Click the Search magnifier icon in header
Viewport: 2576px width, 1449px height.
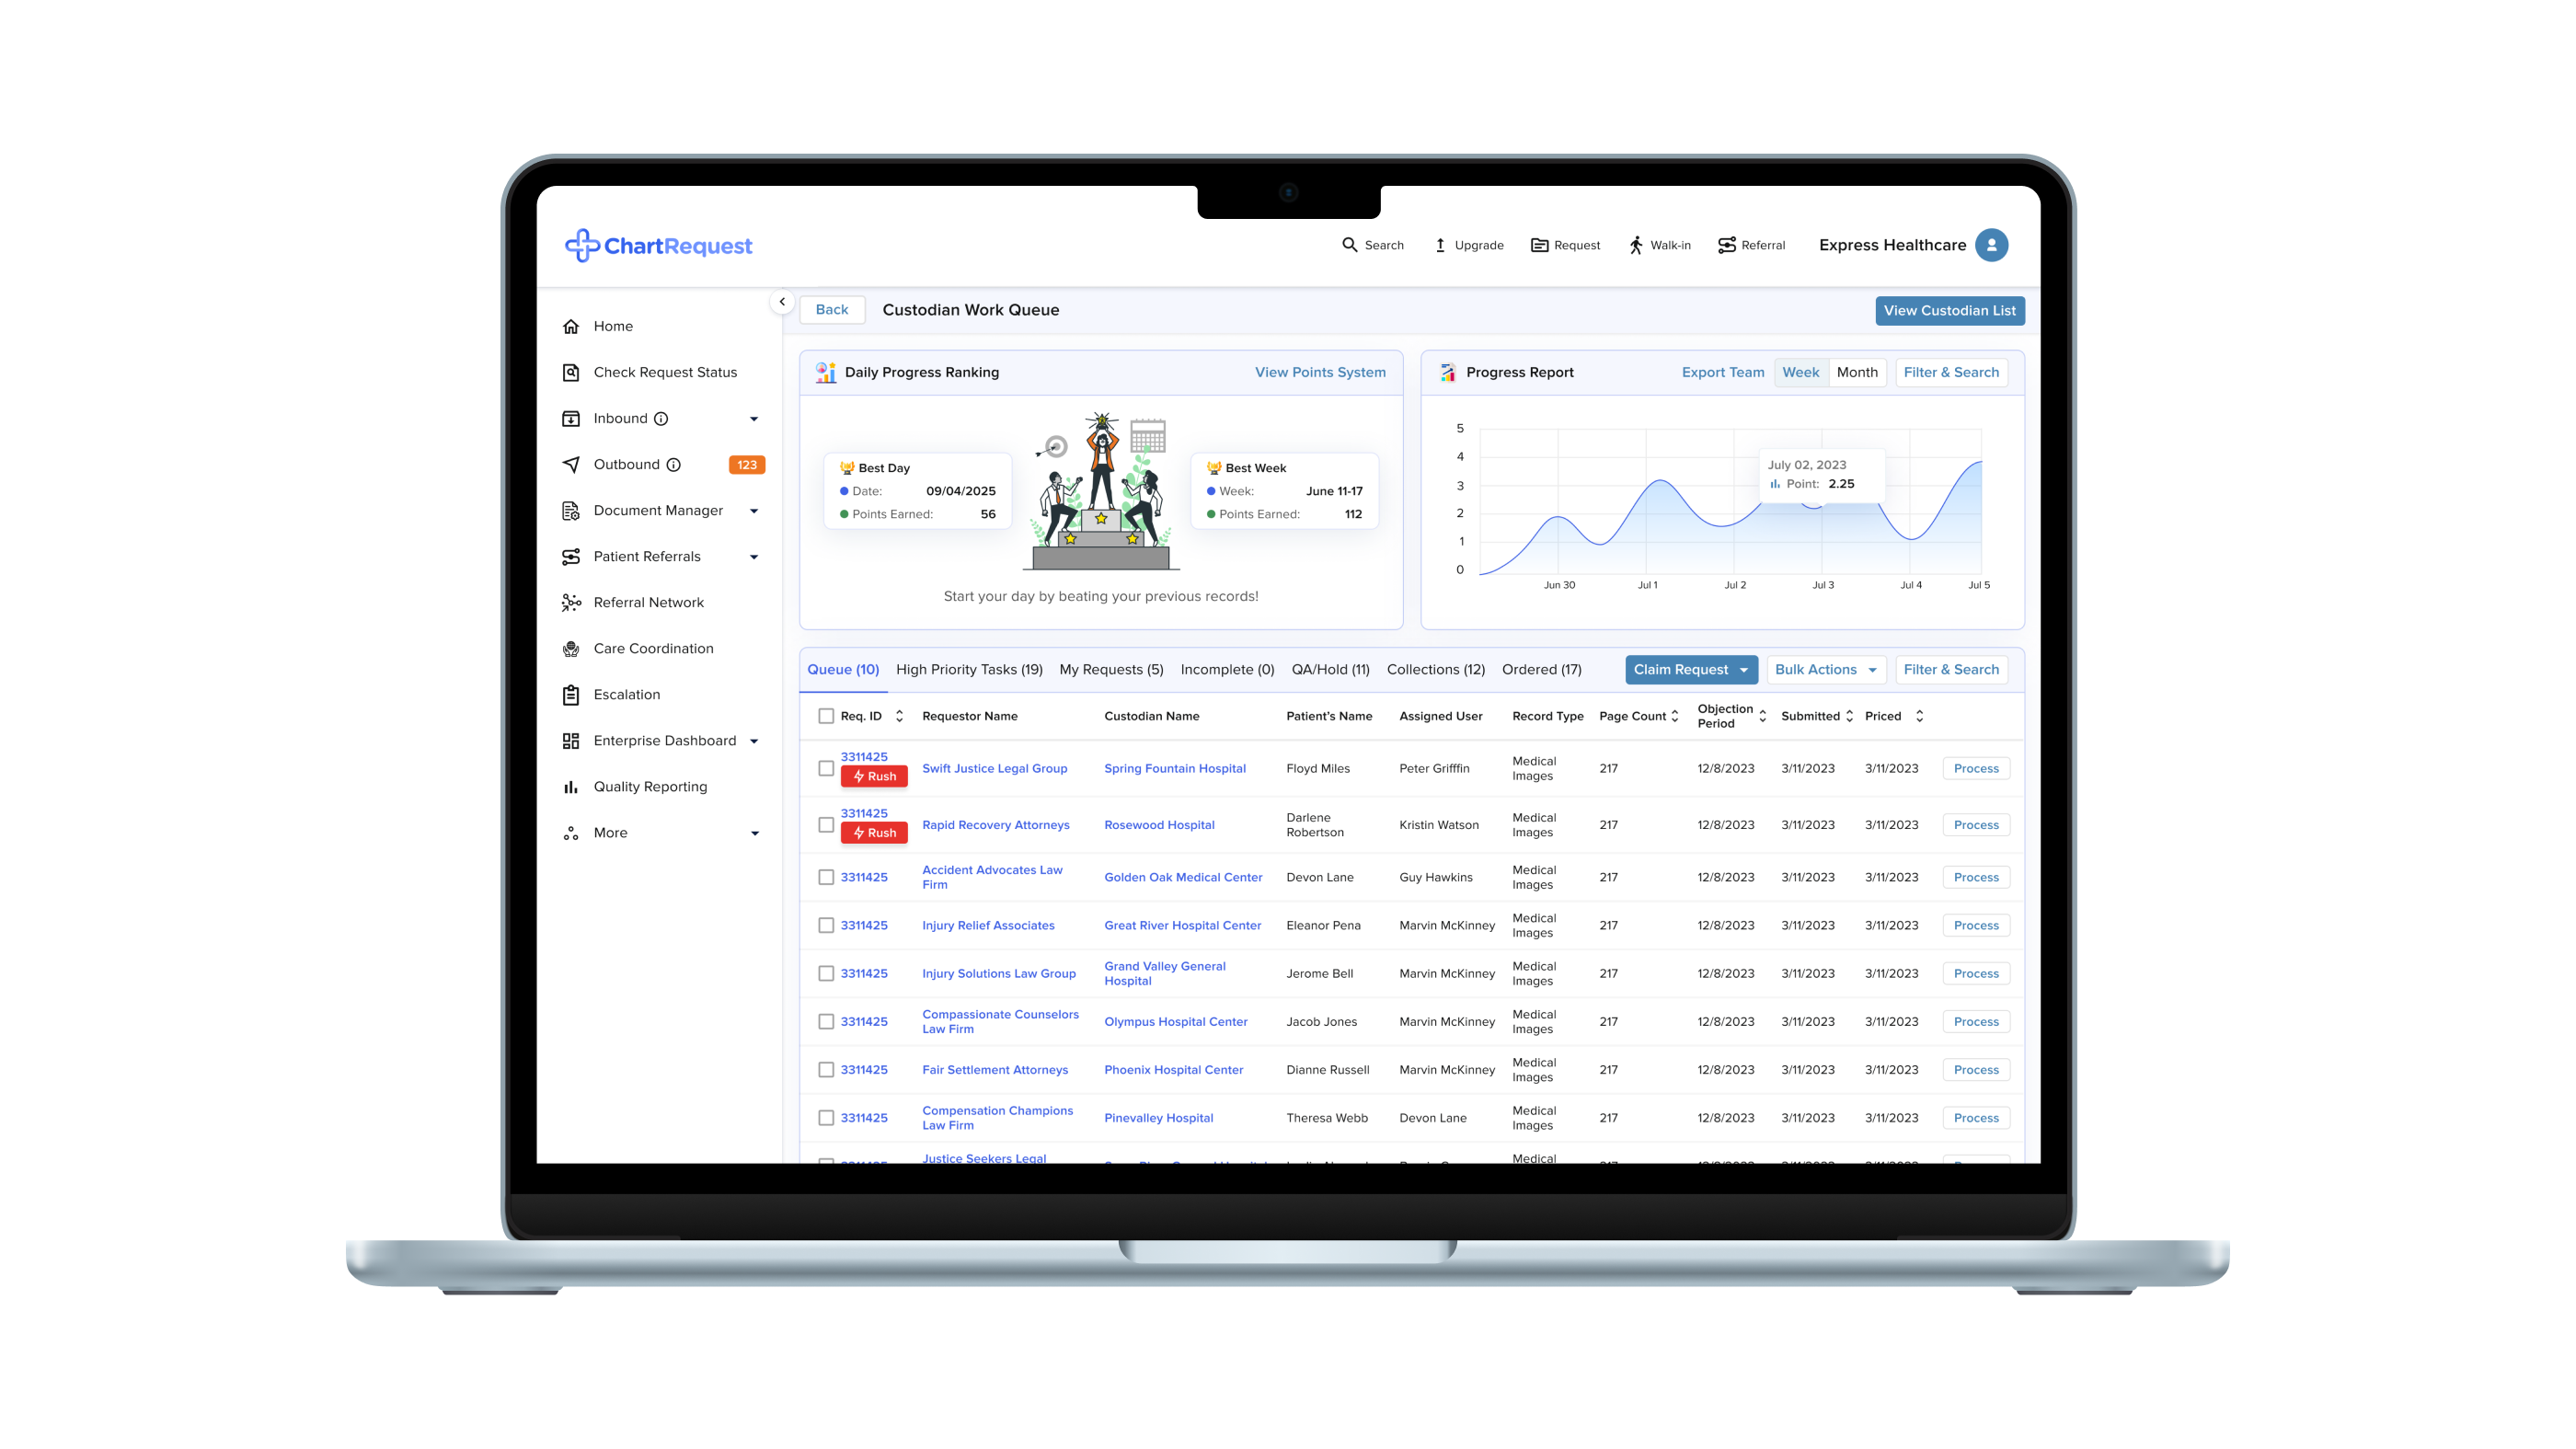pyautogui.click(x=1349, y=245)
